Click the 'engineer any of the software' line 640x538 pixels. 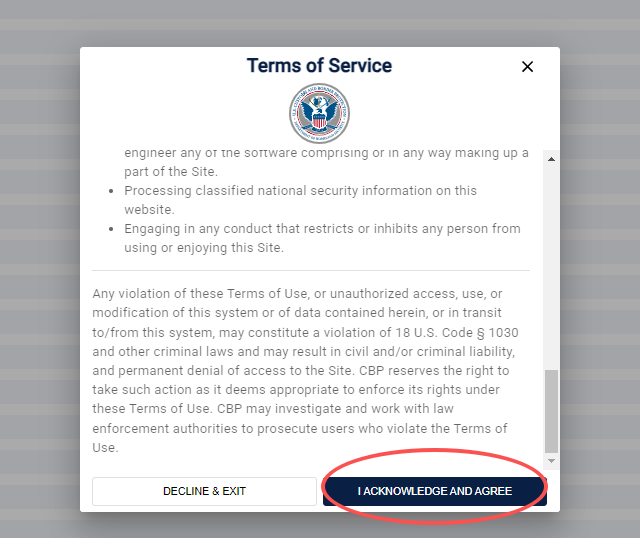(326, 153)
